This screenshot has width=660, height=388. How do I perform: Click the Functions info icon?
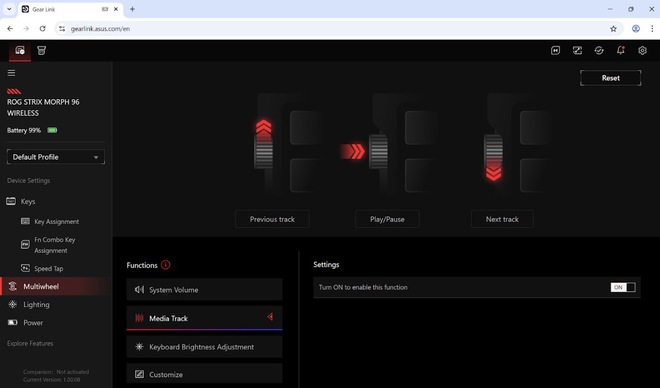[165, 265]
